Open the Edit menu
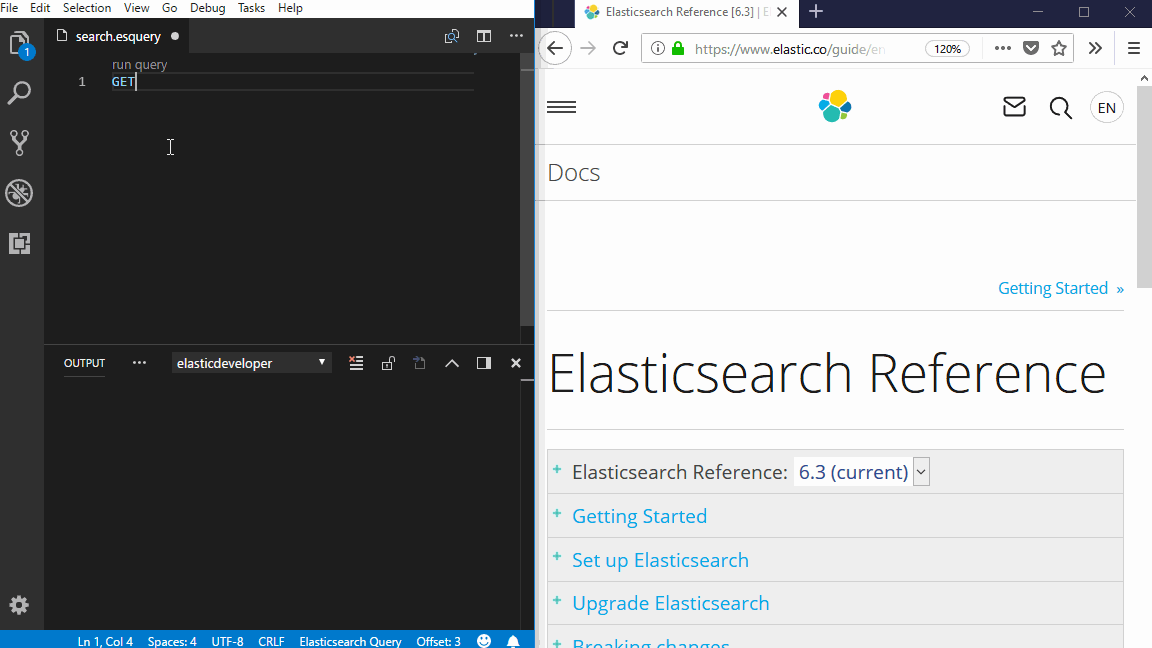 (x=40, y=8)
